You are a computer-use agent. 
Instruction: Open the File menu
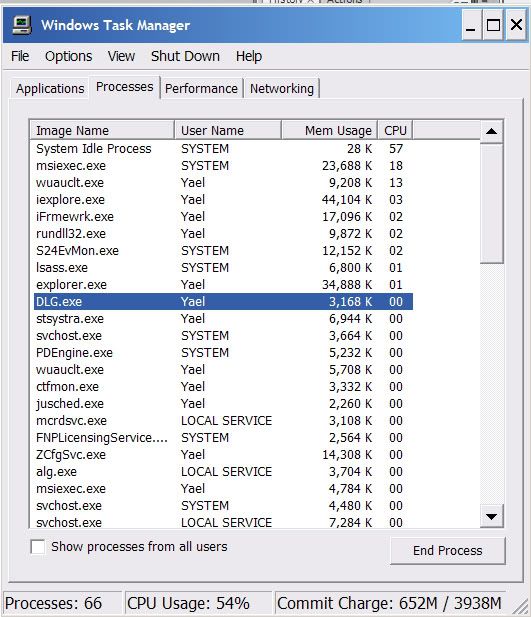(x=20, y=56)
